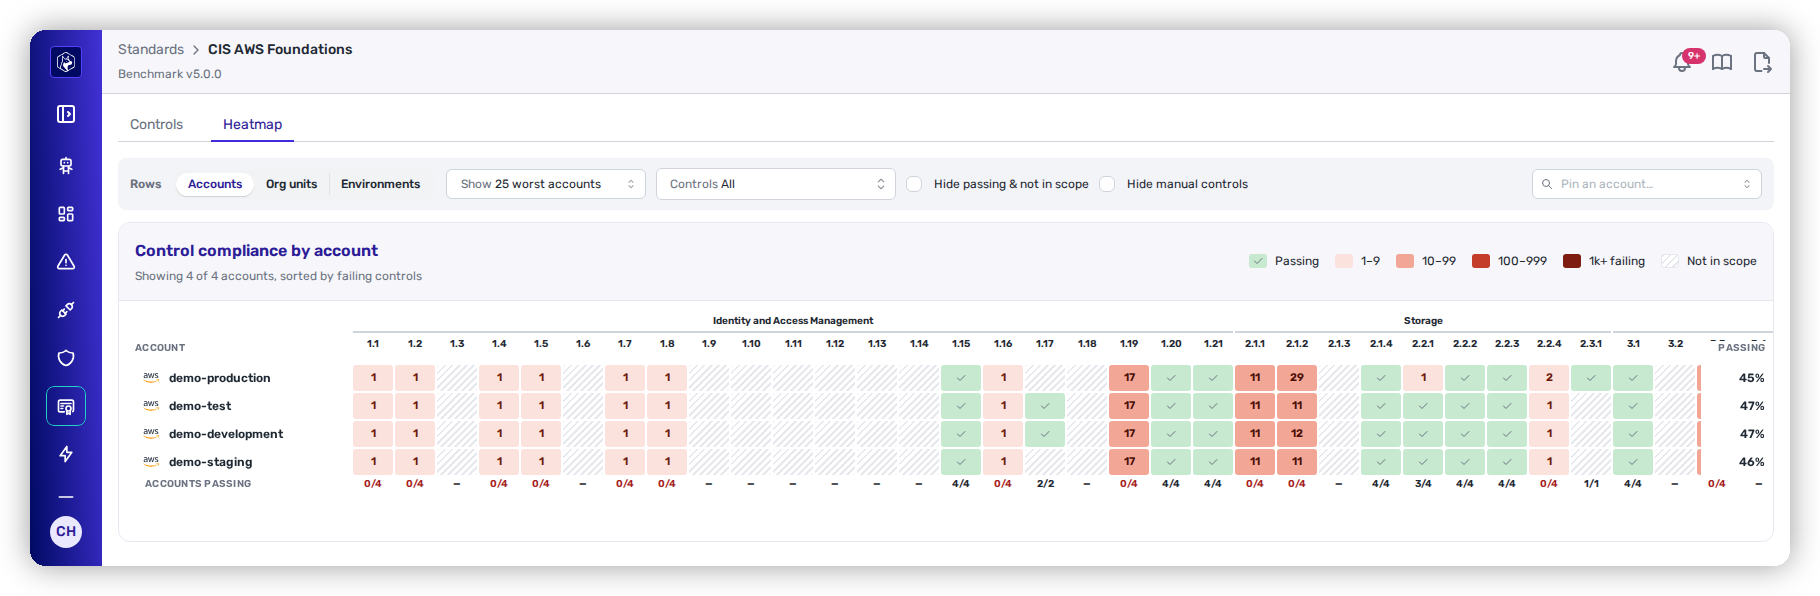This screenshot has width=1820, height=596.
Task: Open the lightning bolt automation icon
Action: (66, 454)
